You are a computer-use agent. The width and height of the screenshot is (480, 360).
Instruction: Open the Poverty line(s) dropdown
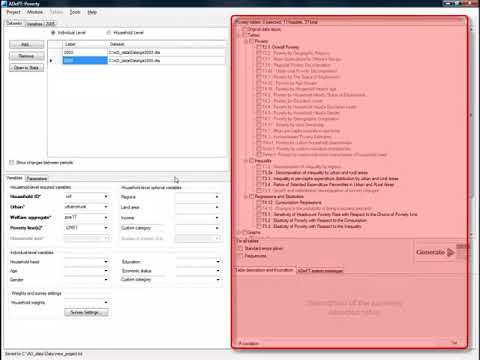coord(106,228)
